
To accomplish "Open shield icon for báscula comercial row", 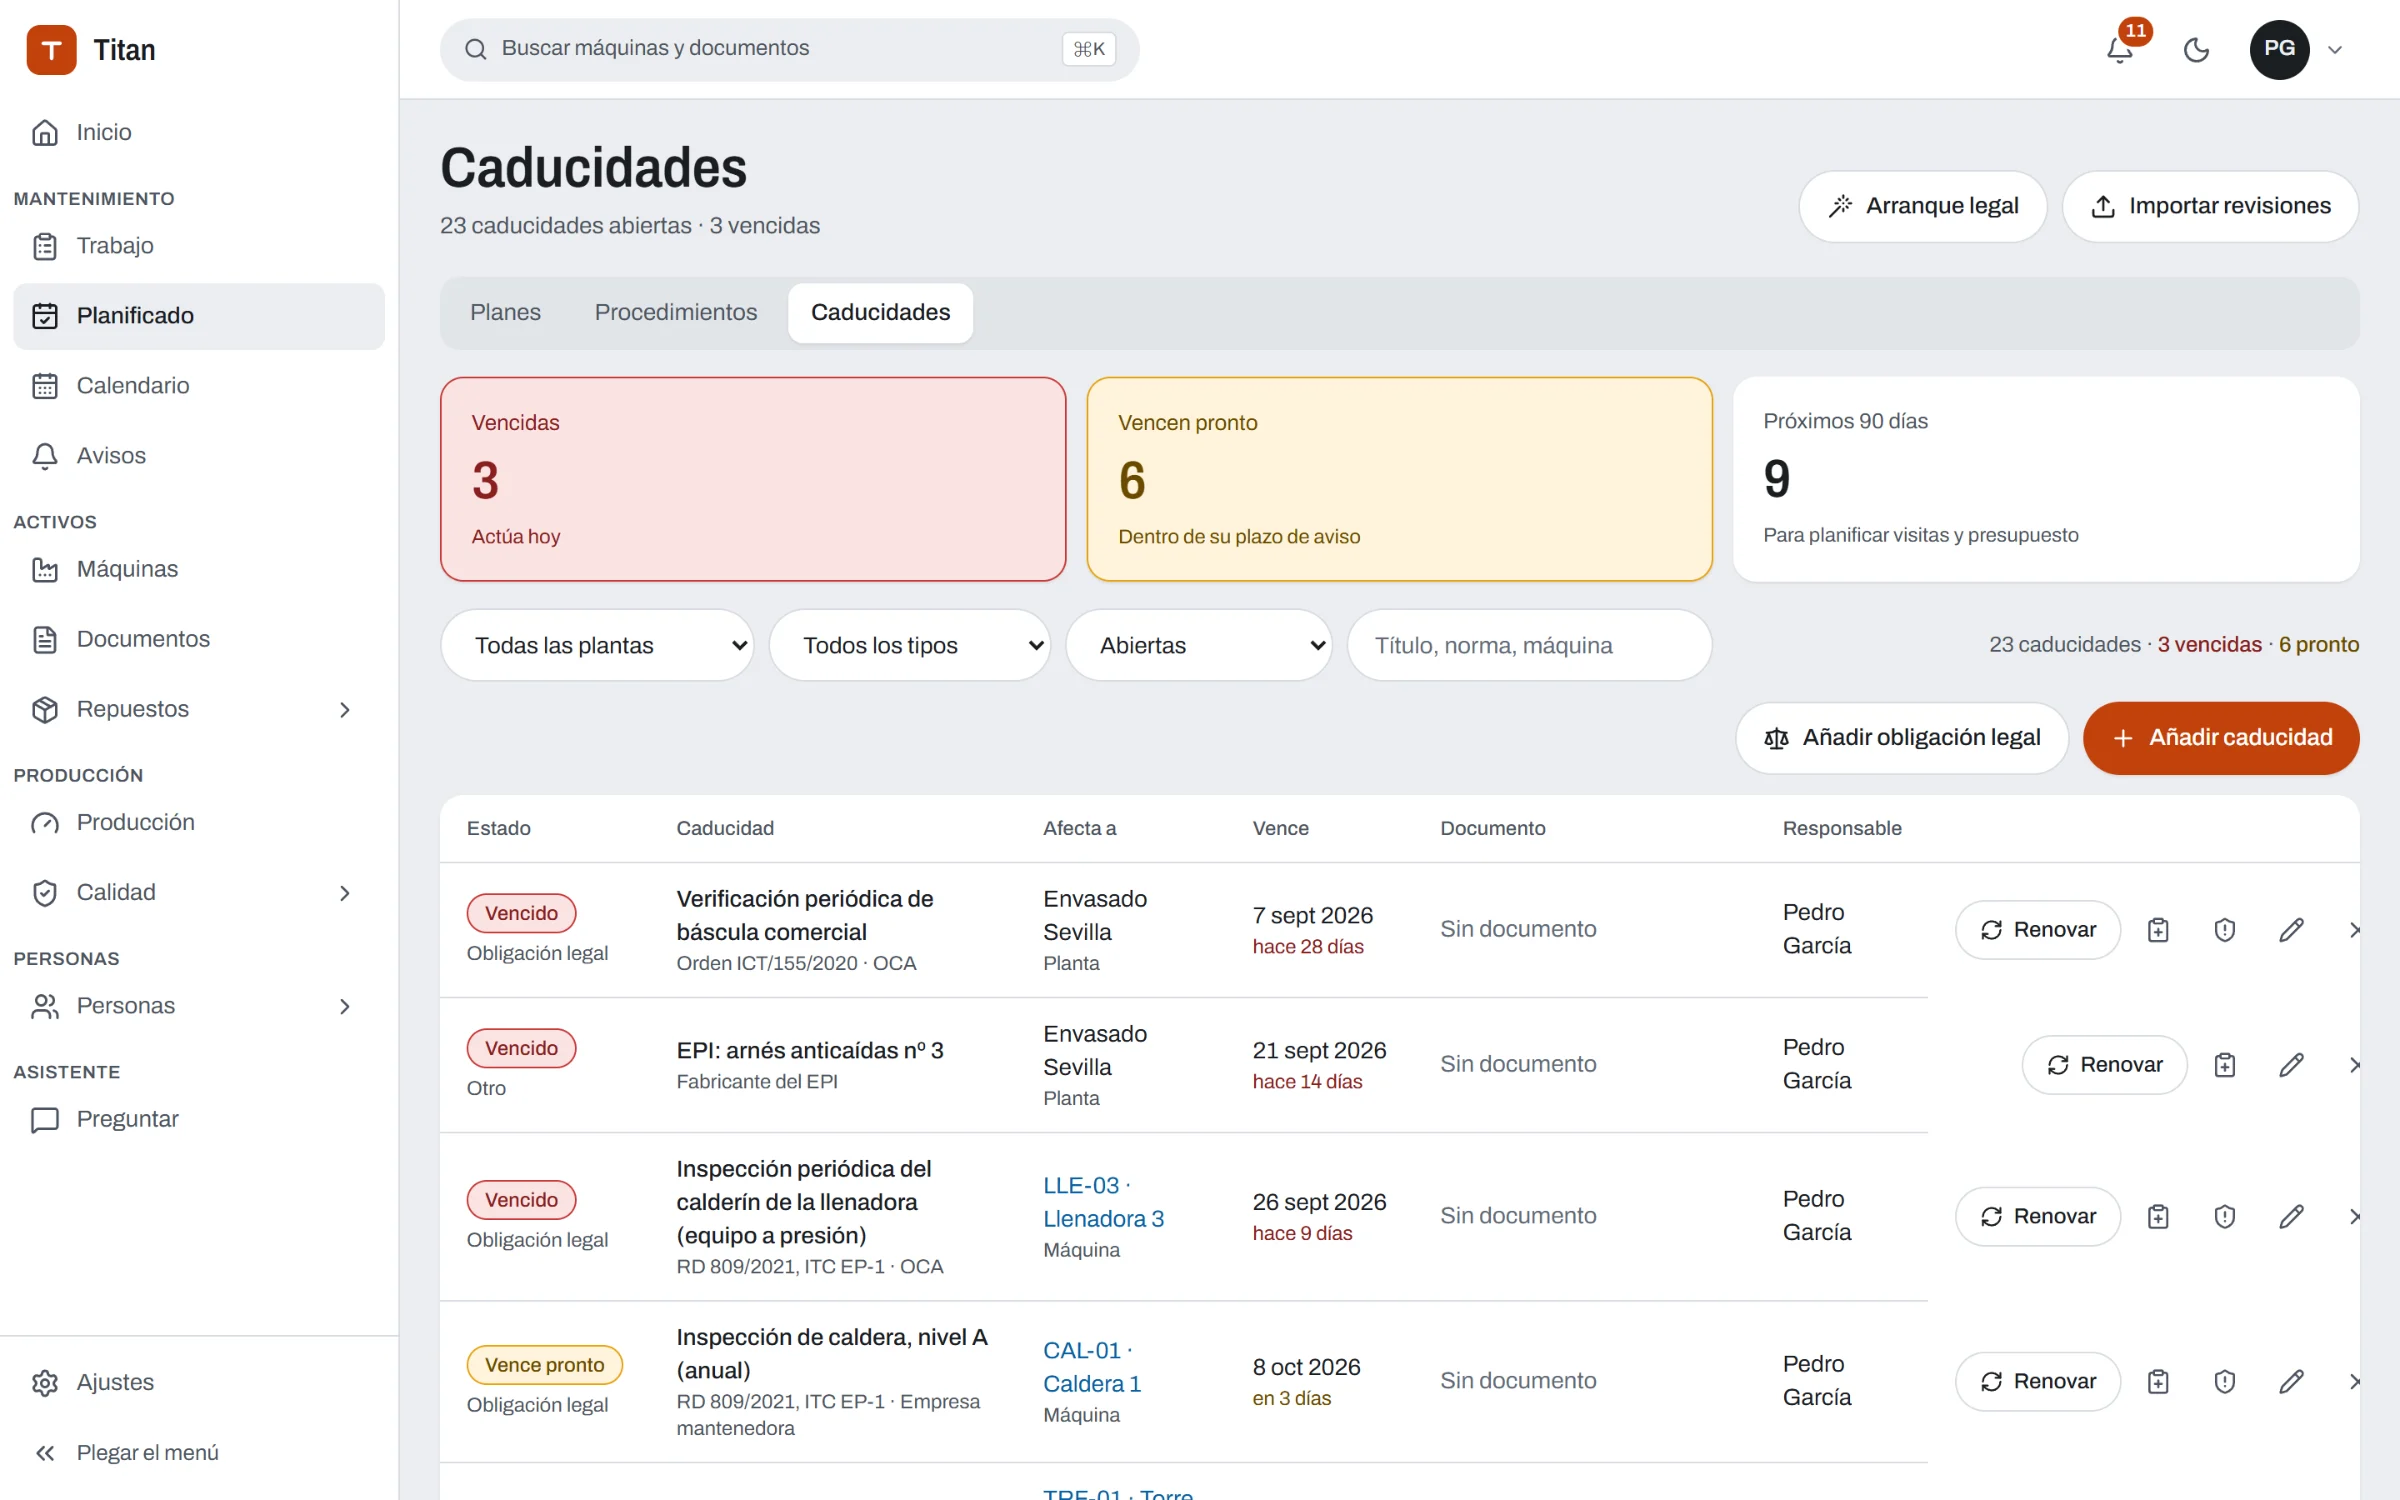I will coord(2224,930).
